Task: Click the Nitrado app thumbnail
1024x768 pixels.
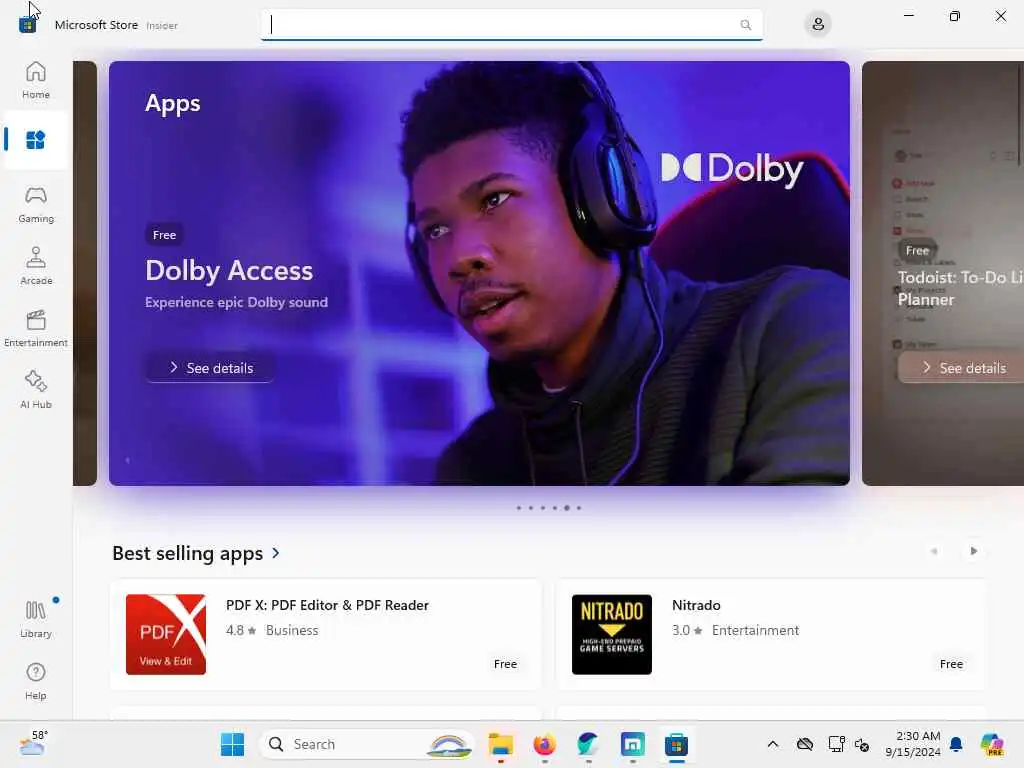Action: coord(612,634)
